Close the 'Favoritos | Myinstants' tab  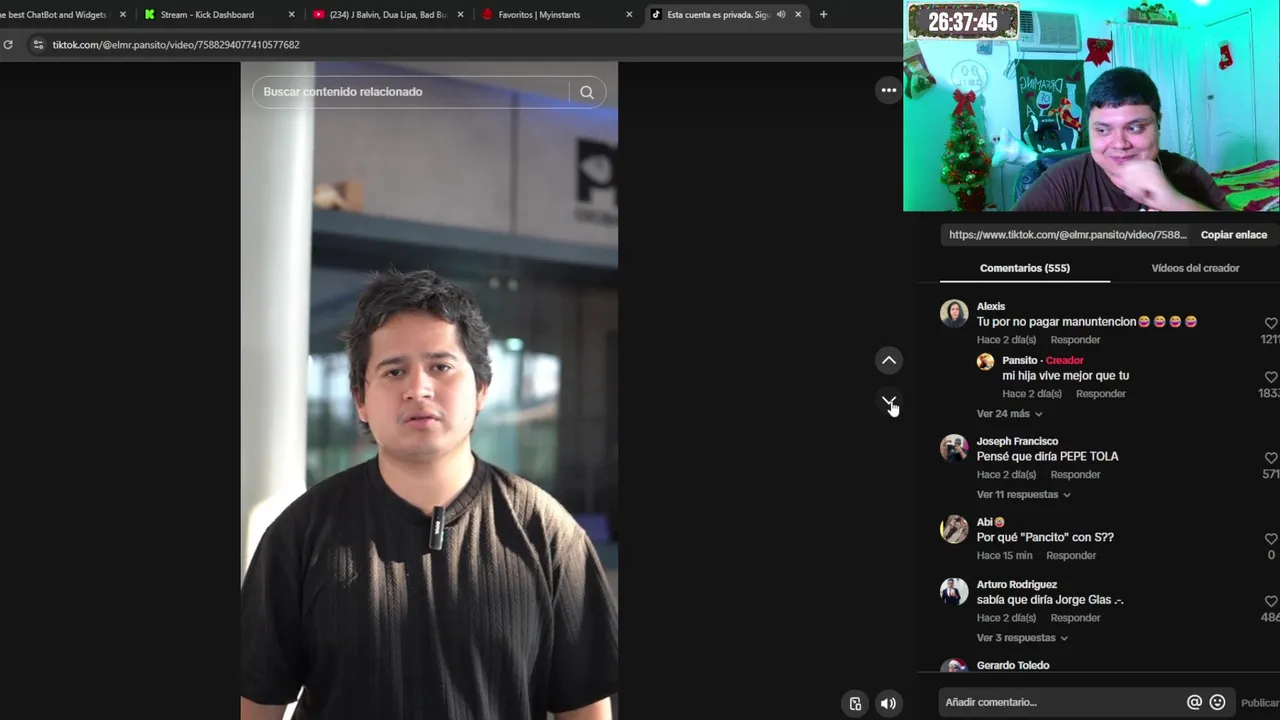(629, 15)
